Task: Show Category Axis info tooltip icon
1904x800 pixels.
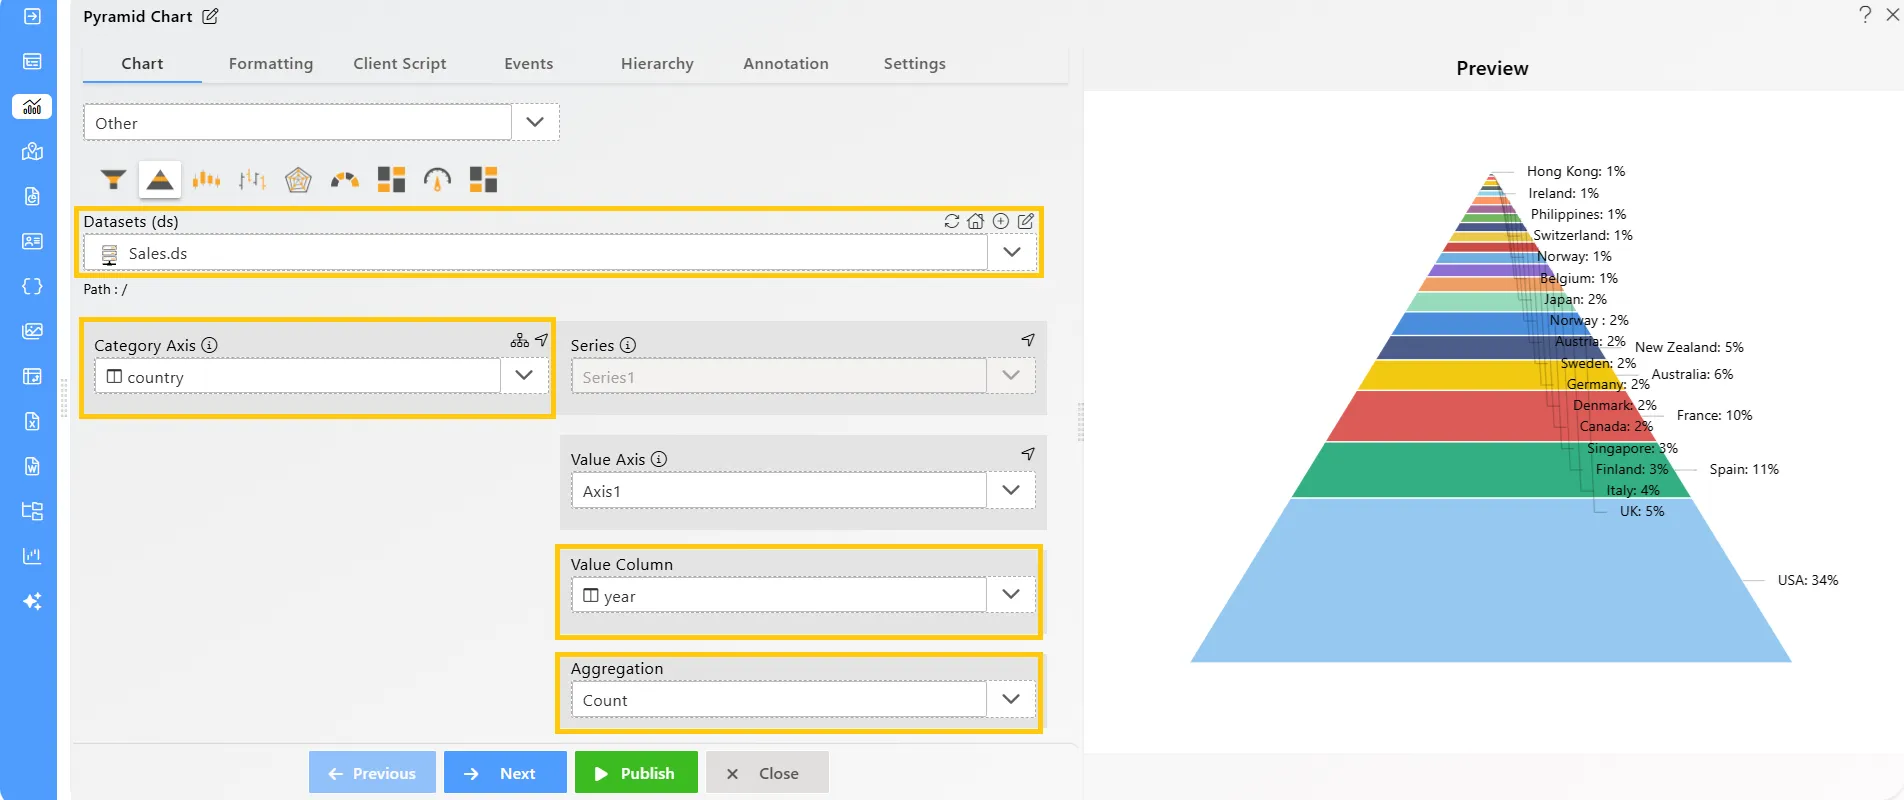Action: click(209, 345)
